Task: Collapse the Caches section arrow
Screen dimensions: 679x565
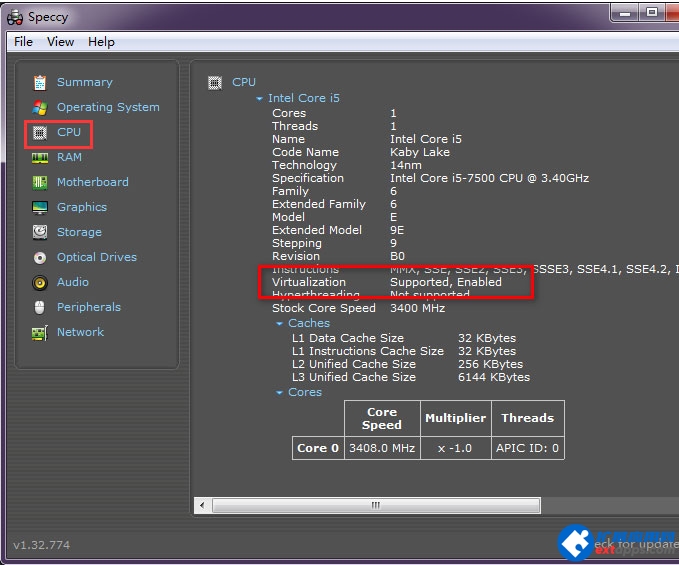Action: point(280,323)
